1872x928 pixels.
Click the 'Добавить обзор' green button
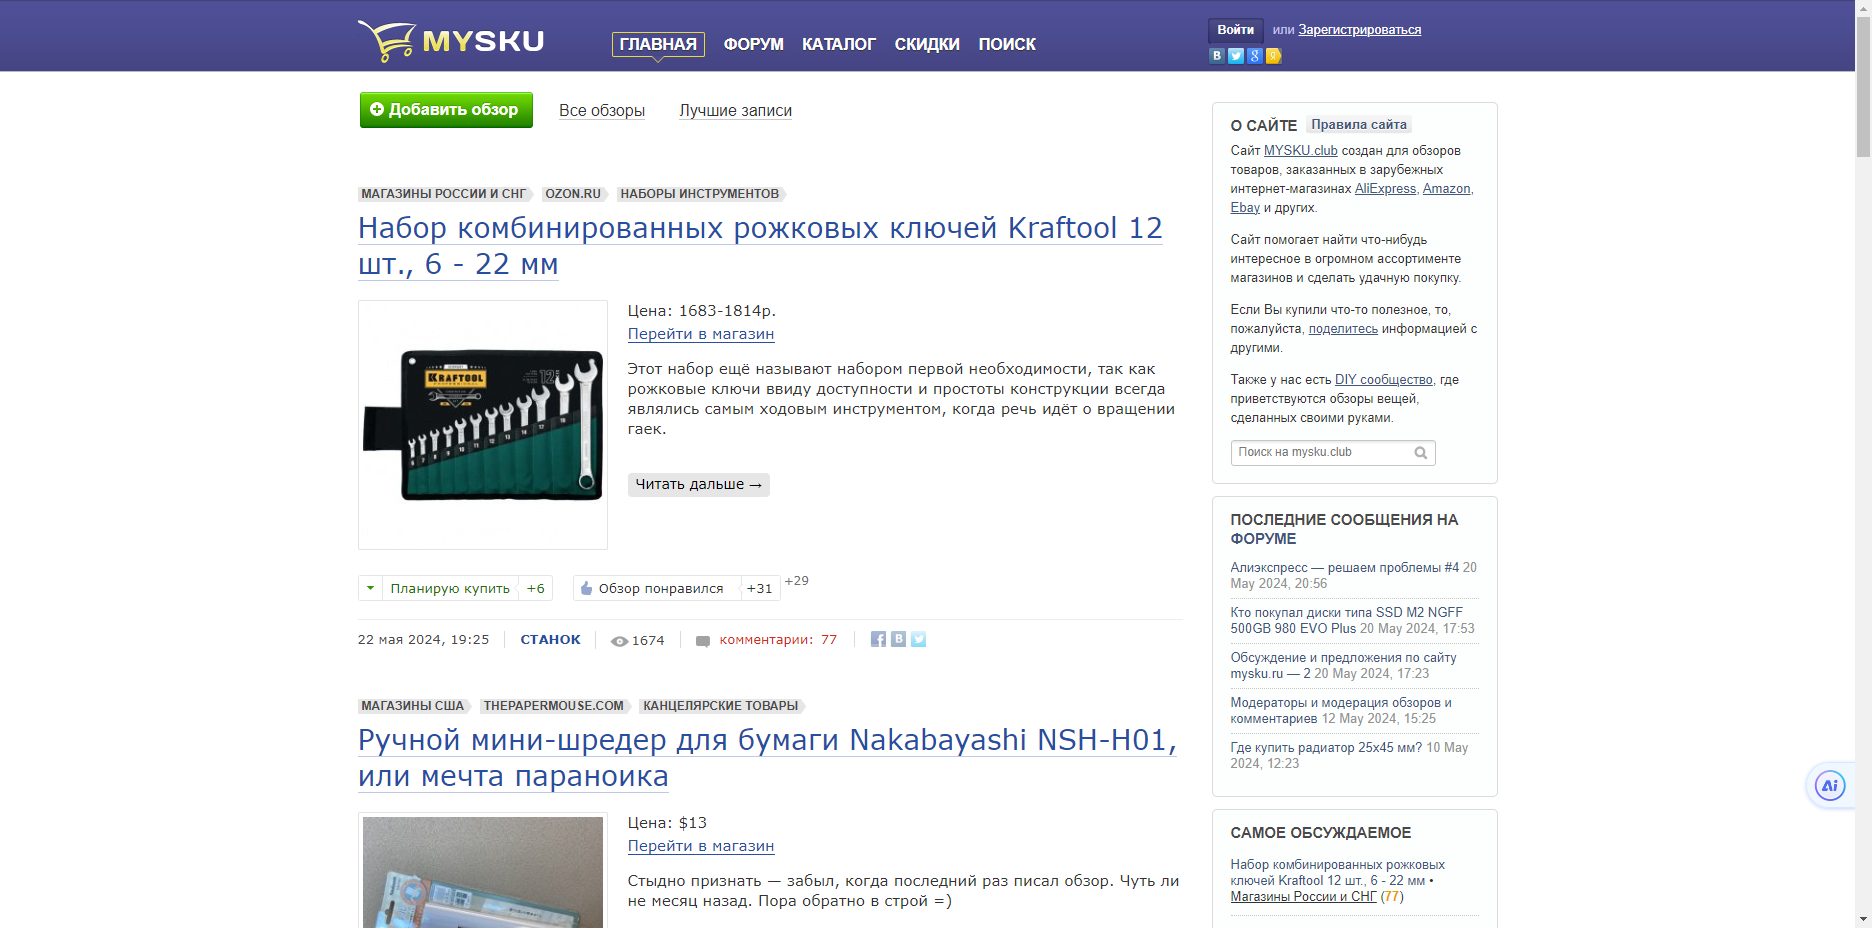[446, 110]
